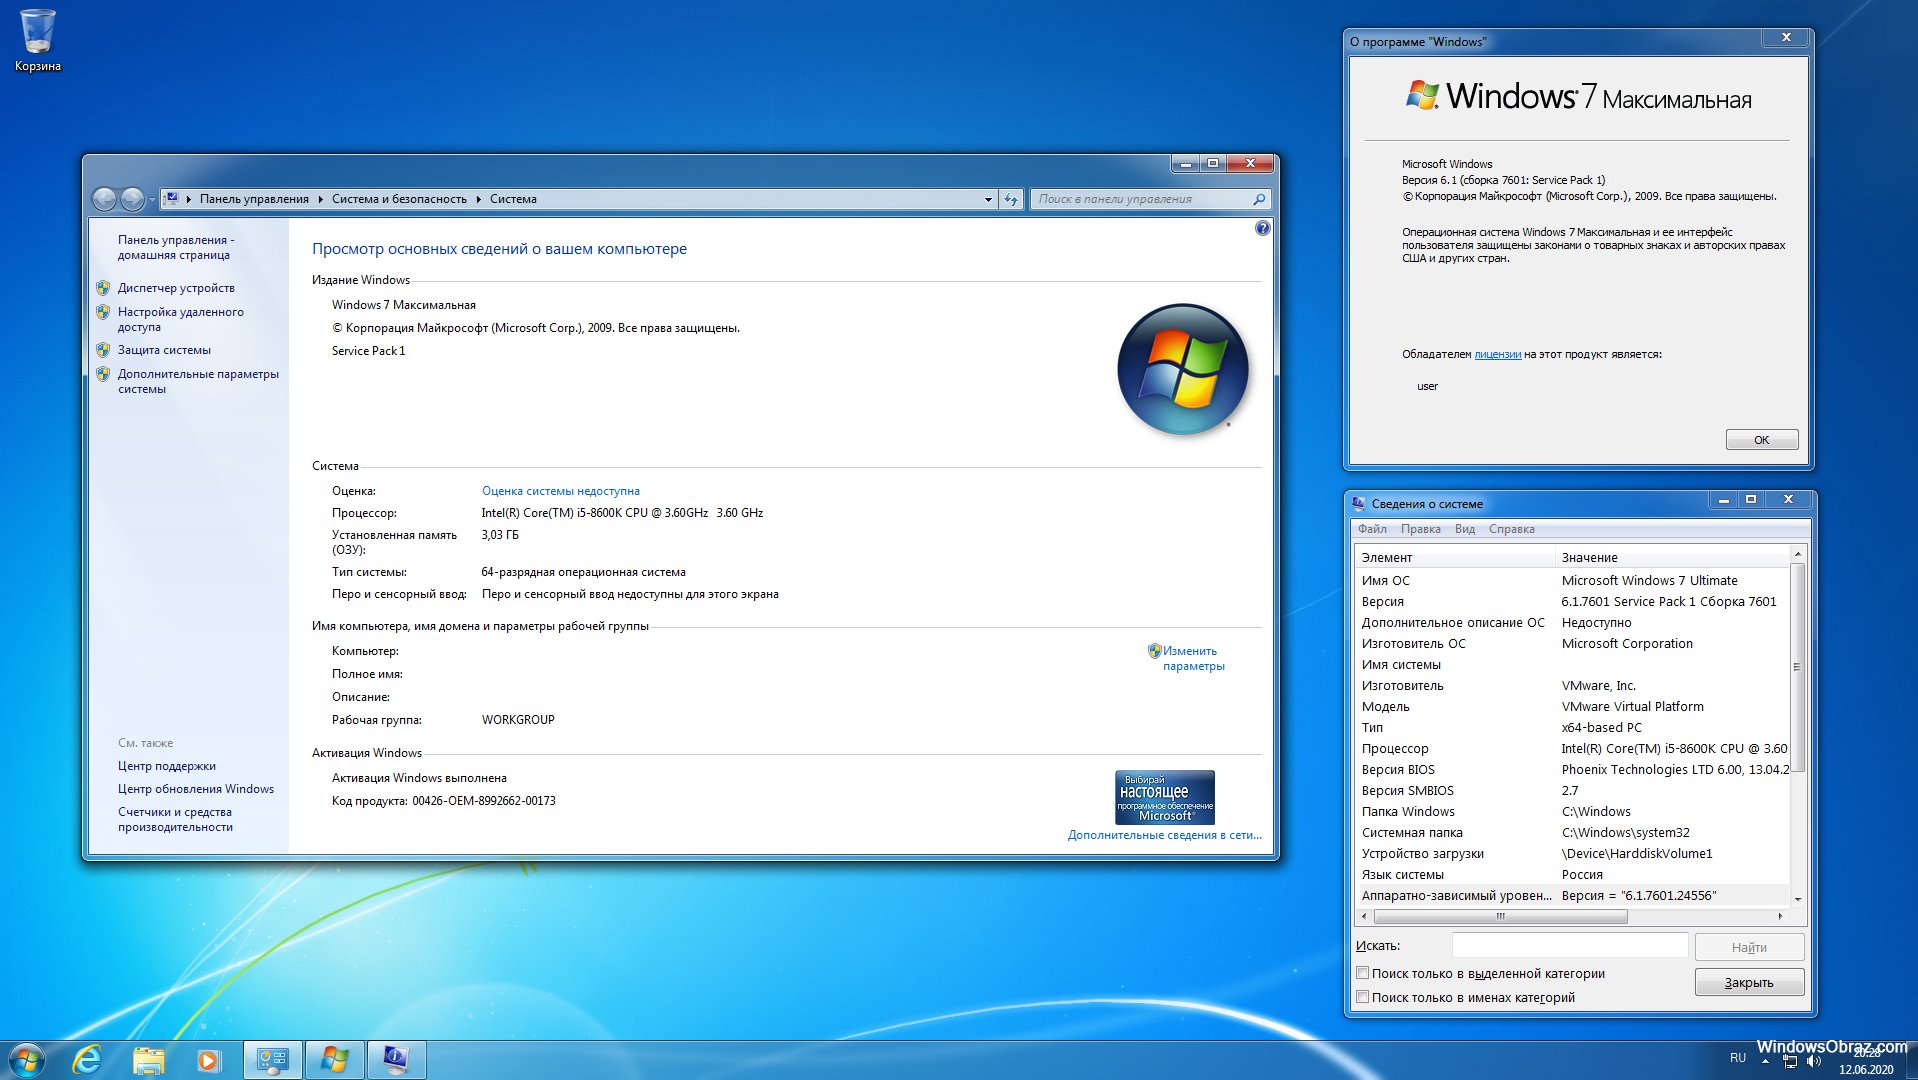Launch Internet Explorer from the taskbar

pyautogui.click(x=88, y=1060)
